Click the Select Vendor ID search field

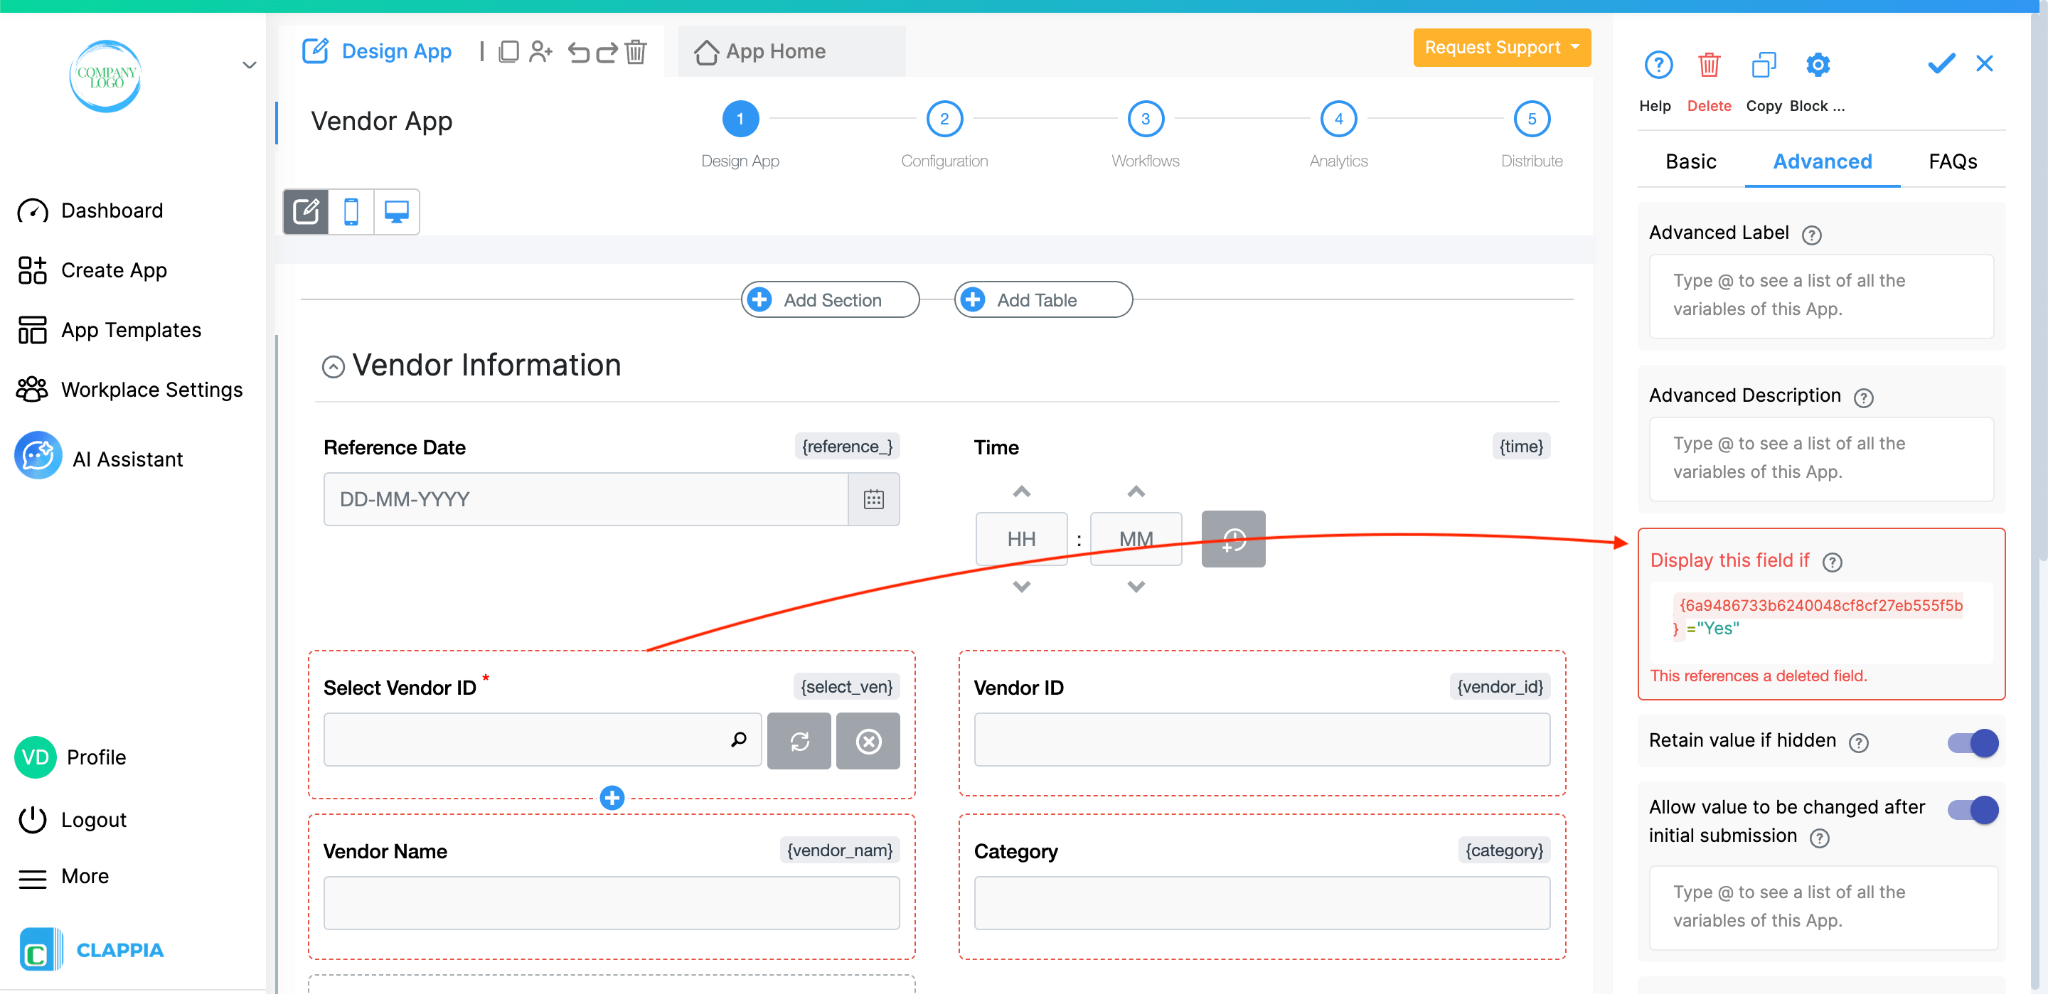(542, 740)
